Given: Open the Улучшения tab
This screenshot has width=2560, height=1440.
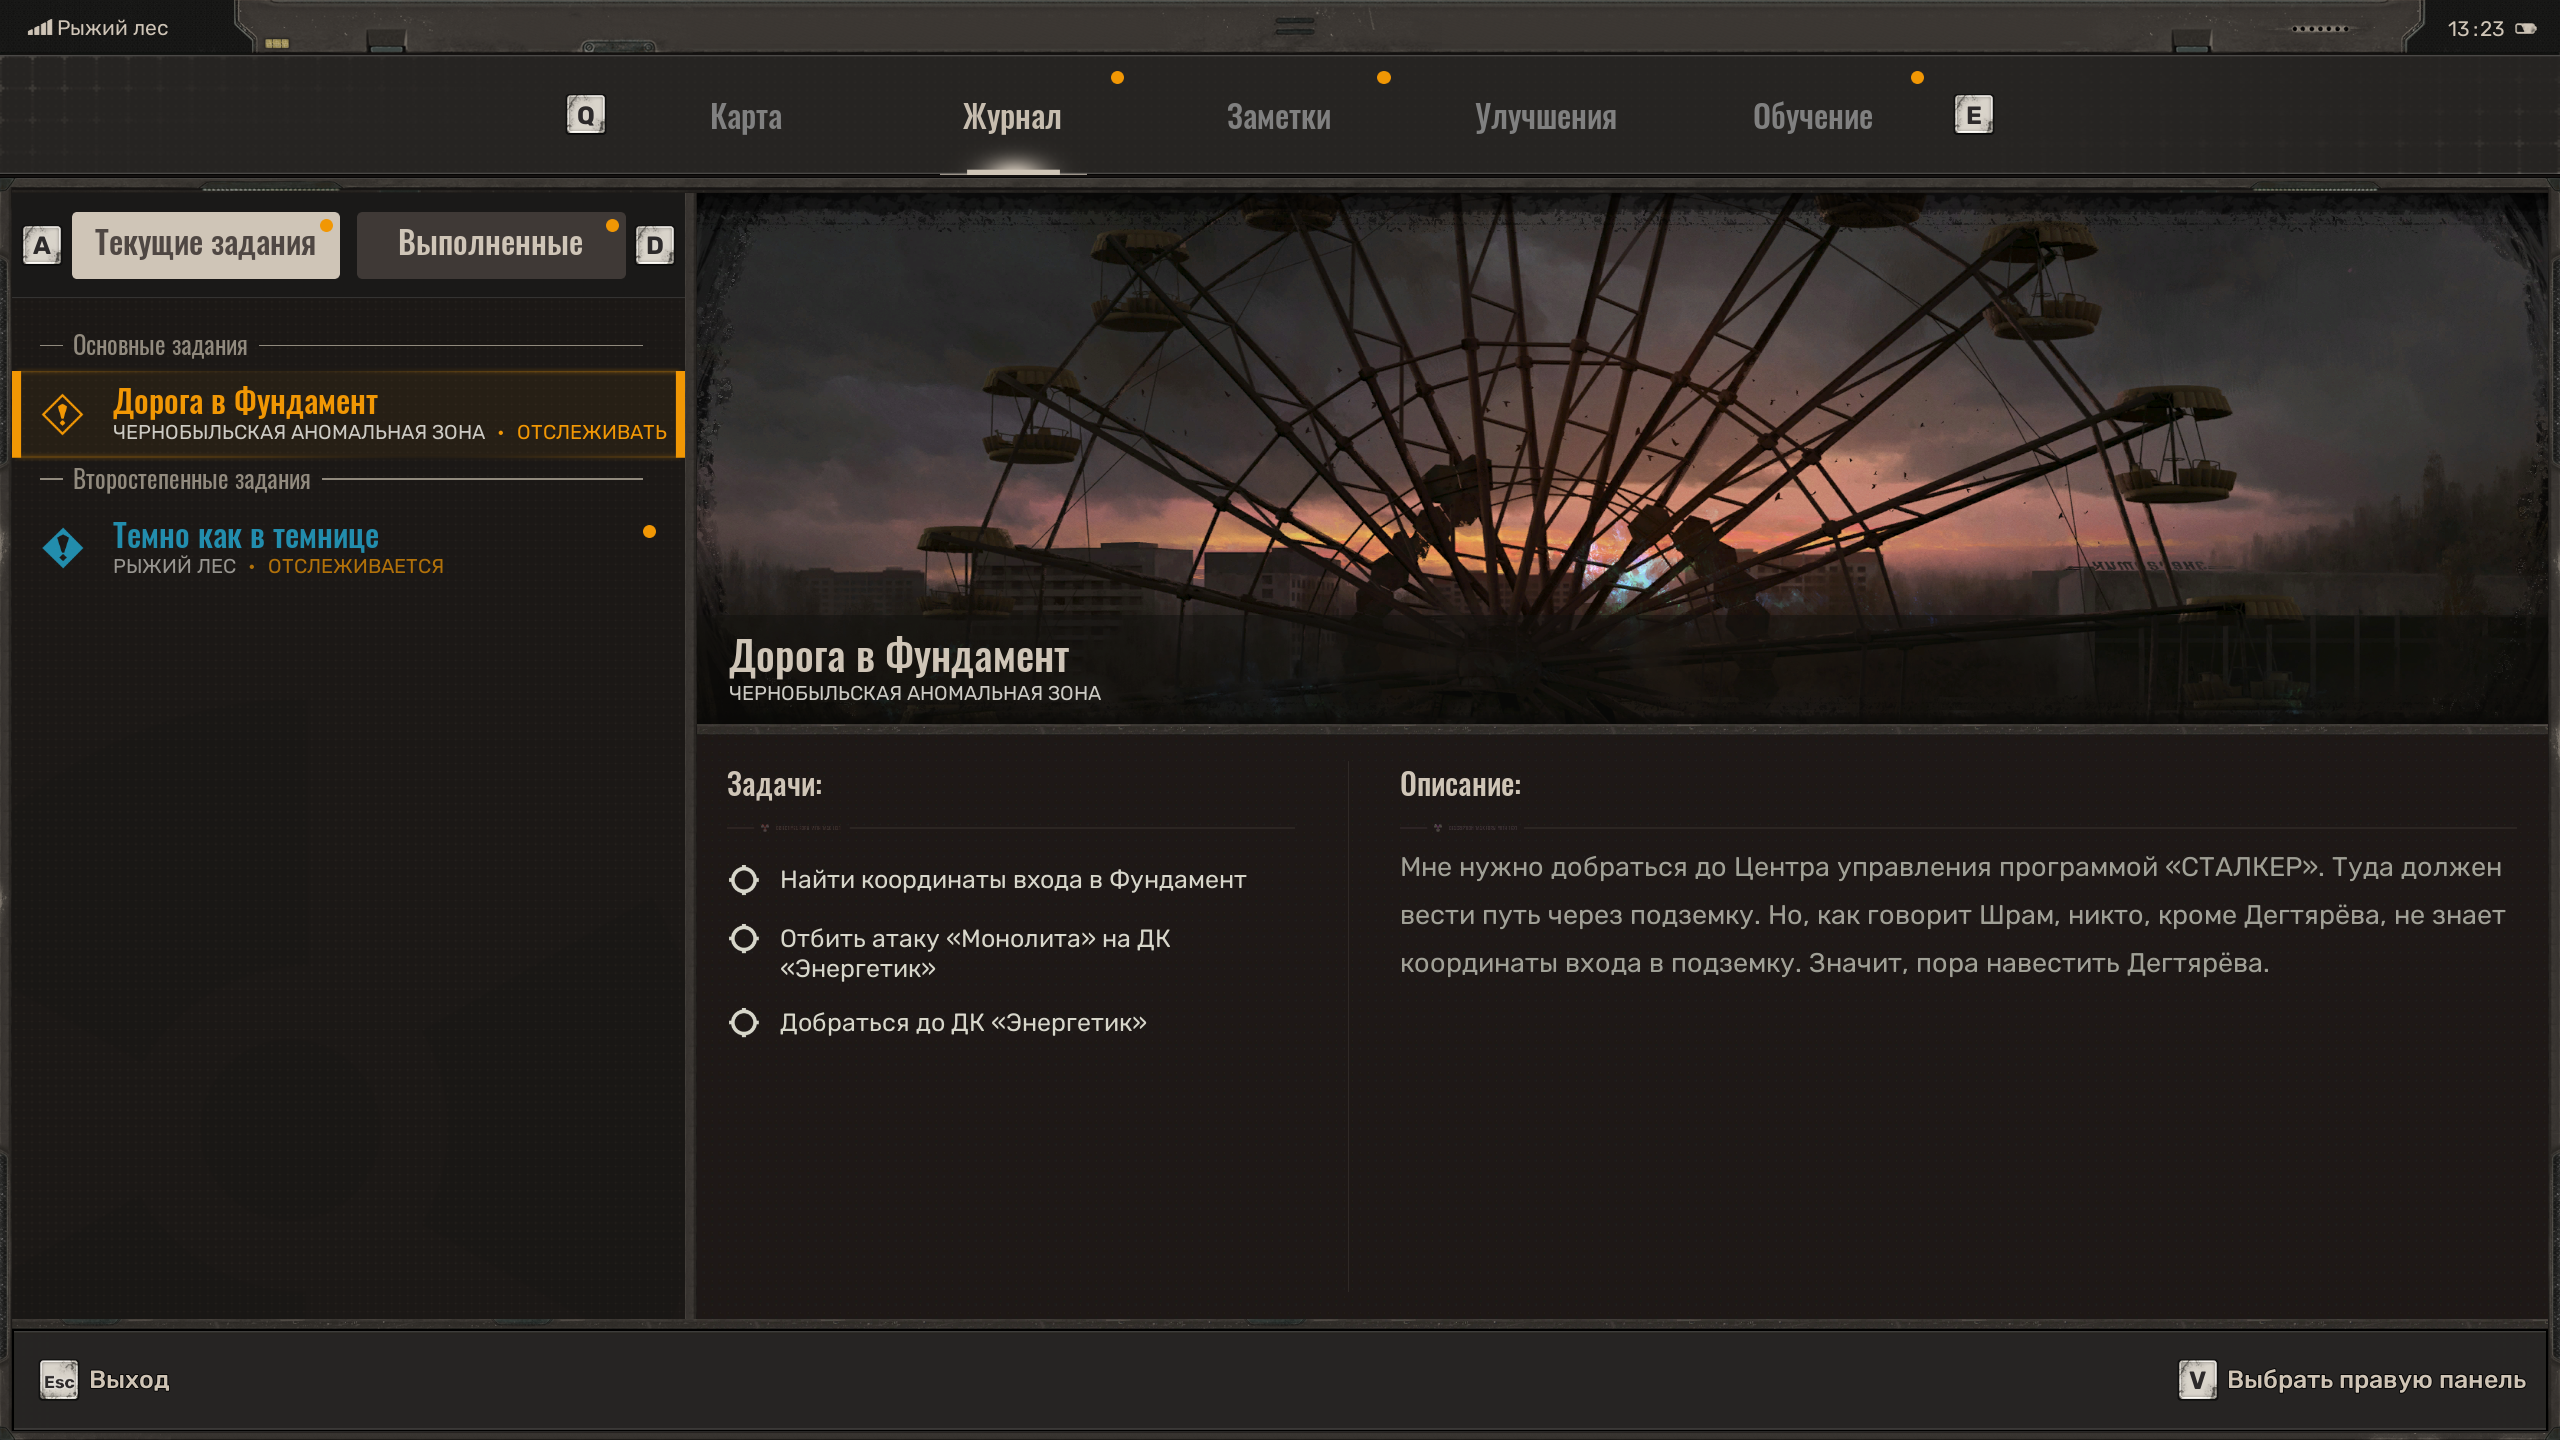Looking at the screenshot, I should pos(1545,117).
